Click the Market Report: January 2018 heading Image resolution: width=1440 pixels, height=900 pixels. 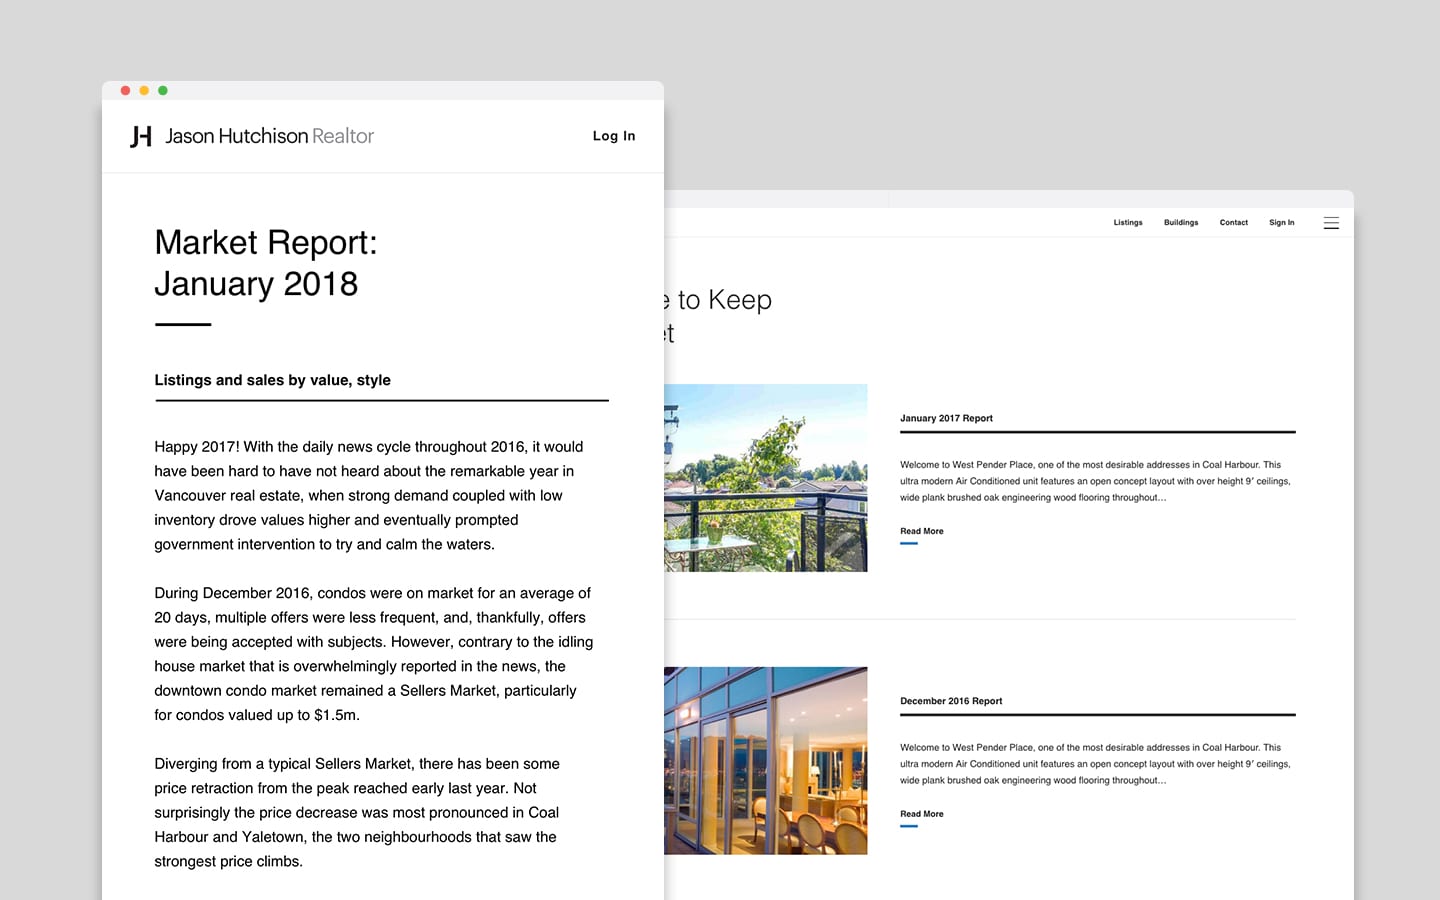[266, 263]
